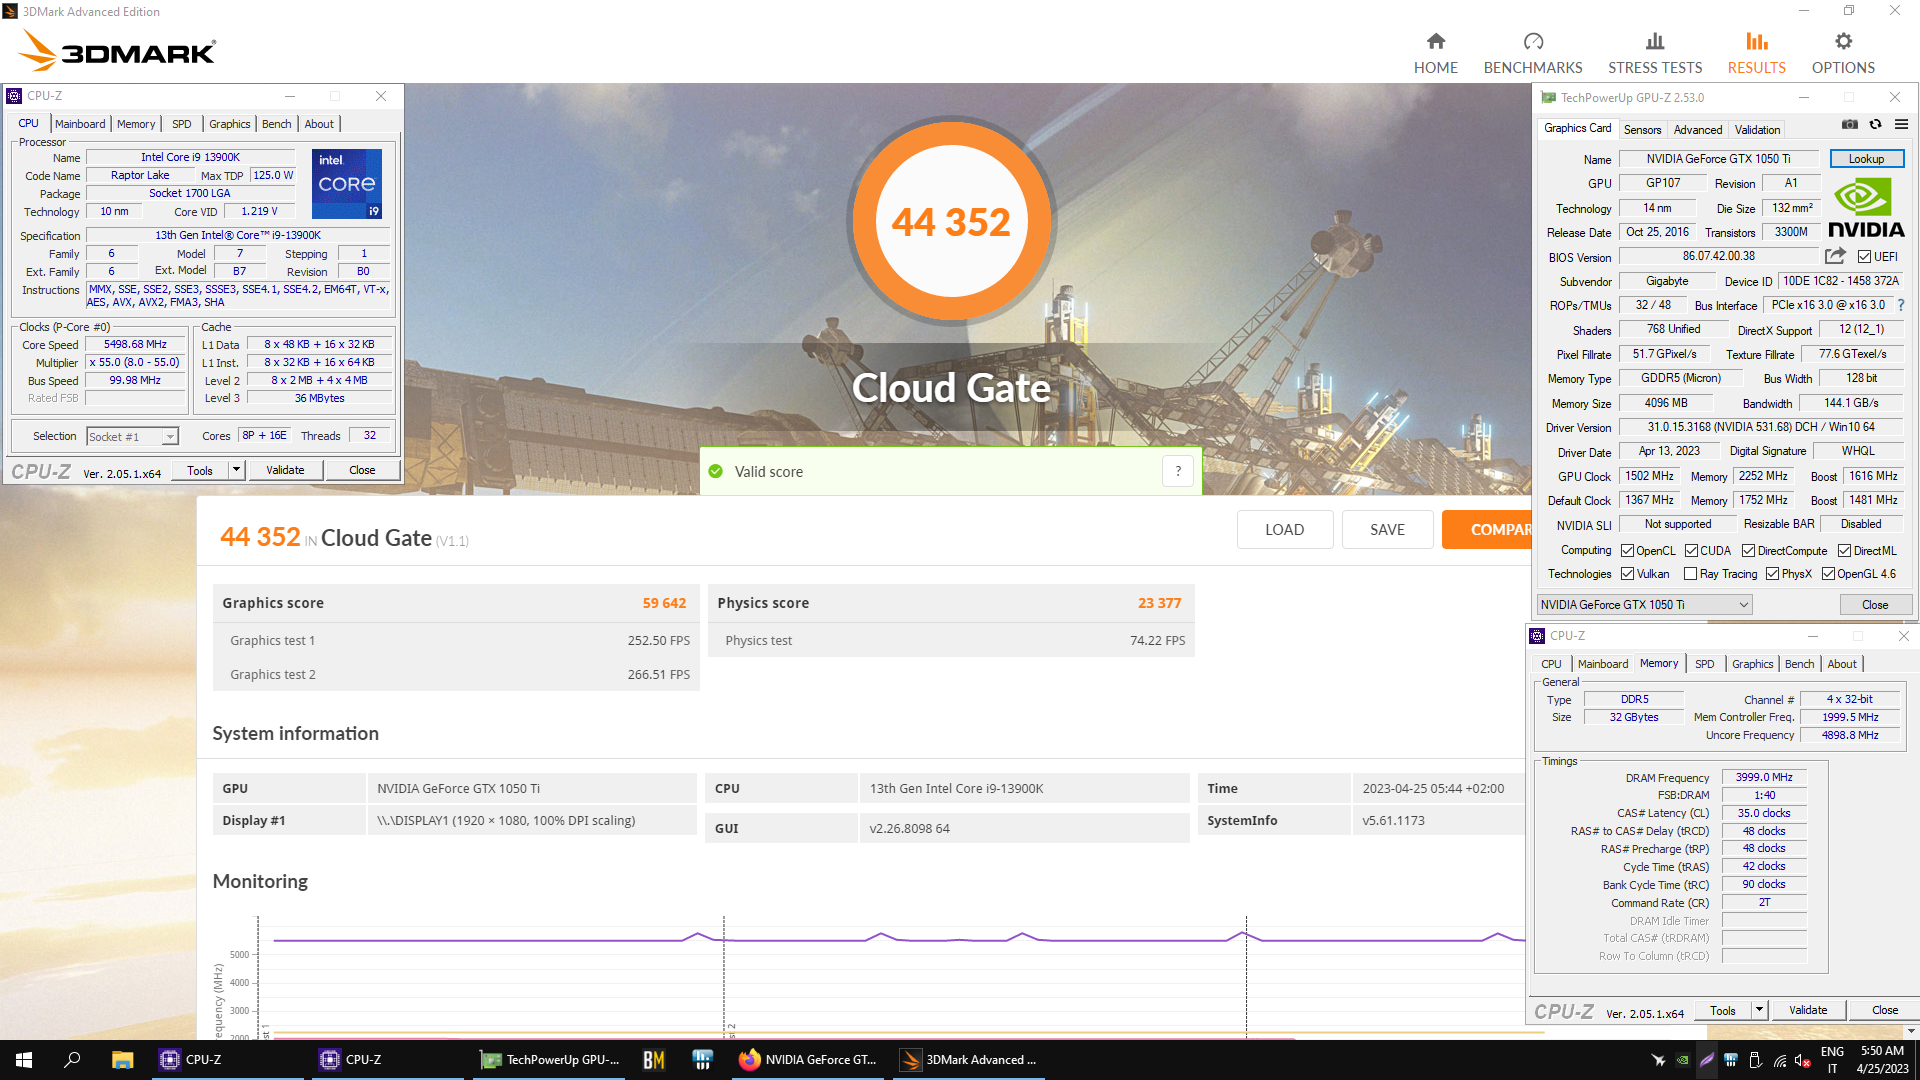
Task: Open the OPTIONS gear in 3DMark
Action: tap(1842, 53)
